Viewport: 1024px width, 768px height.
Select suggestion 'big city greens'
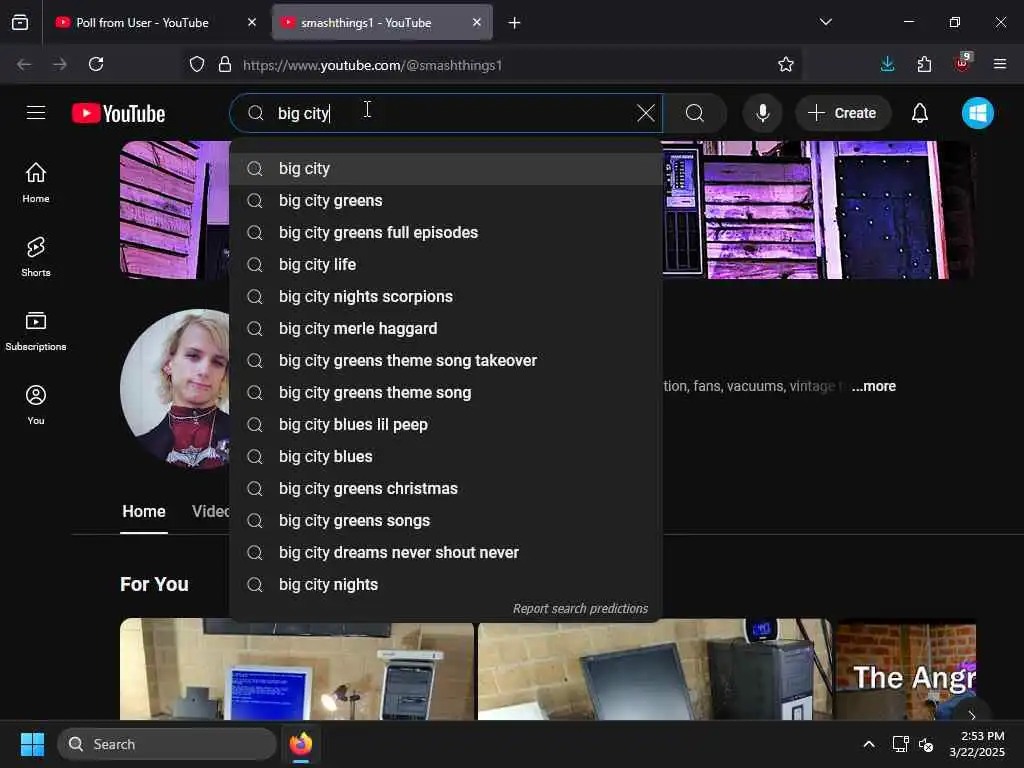tap(446, 200)
